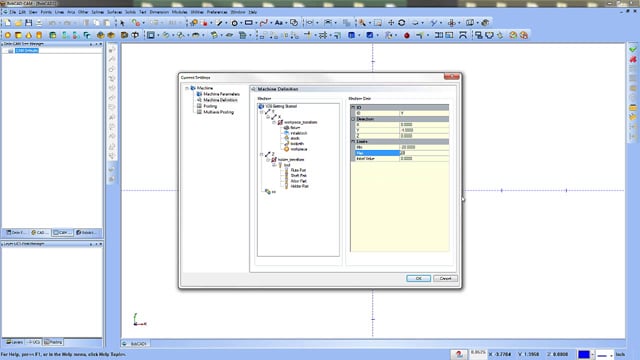Click the red dot toolbar icon
This screenshot has width=640, height=360.
tap(407, 36)
